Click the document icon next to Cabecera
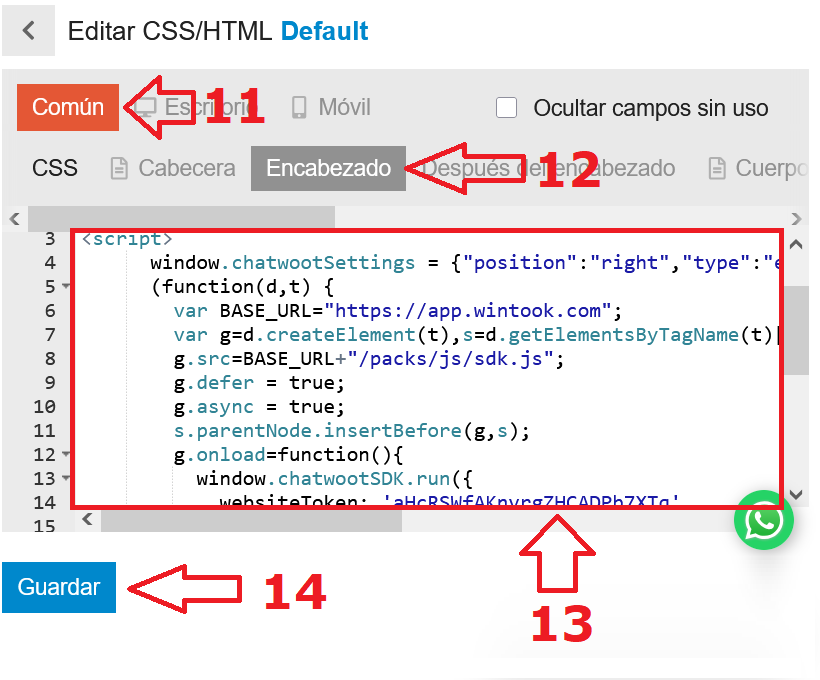The height and width of the screenshot is (680, 820). click(x=119, y=168)
